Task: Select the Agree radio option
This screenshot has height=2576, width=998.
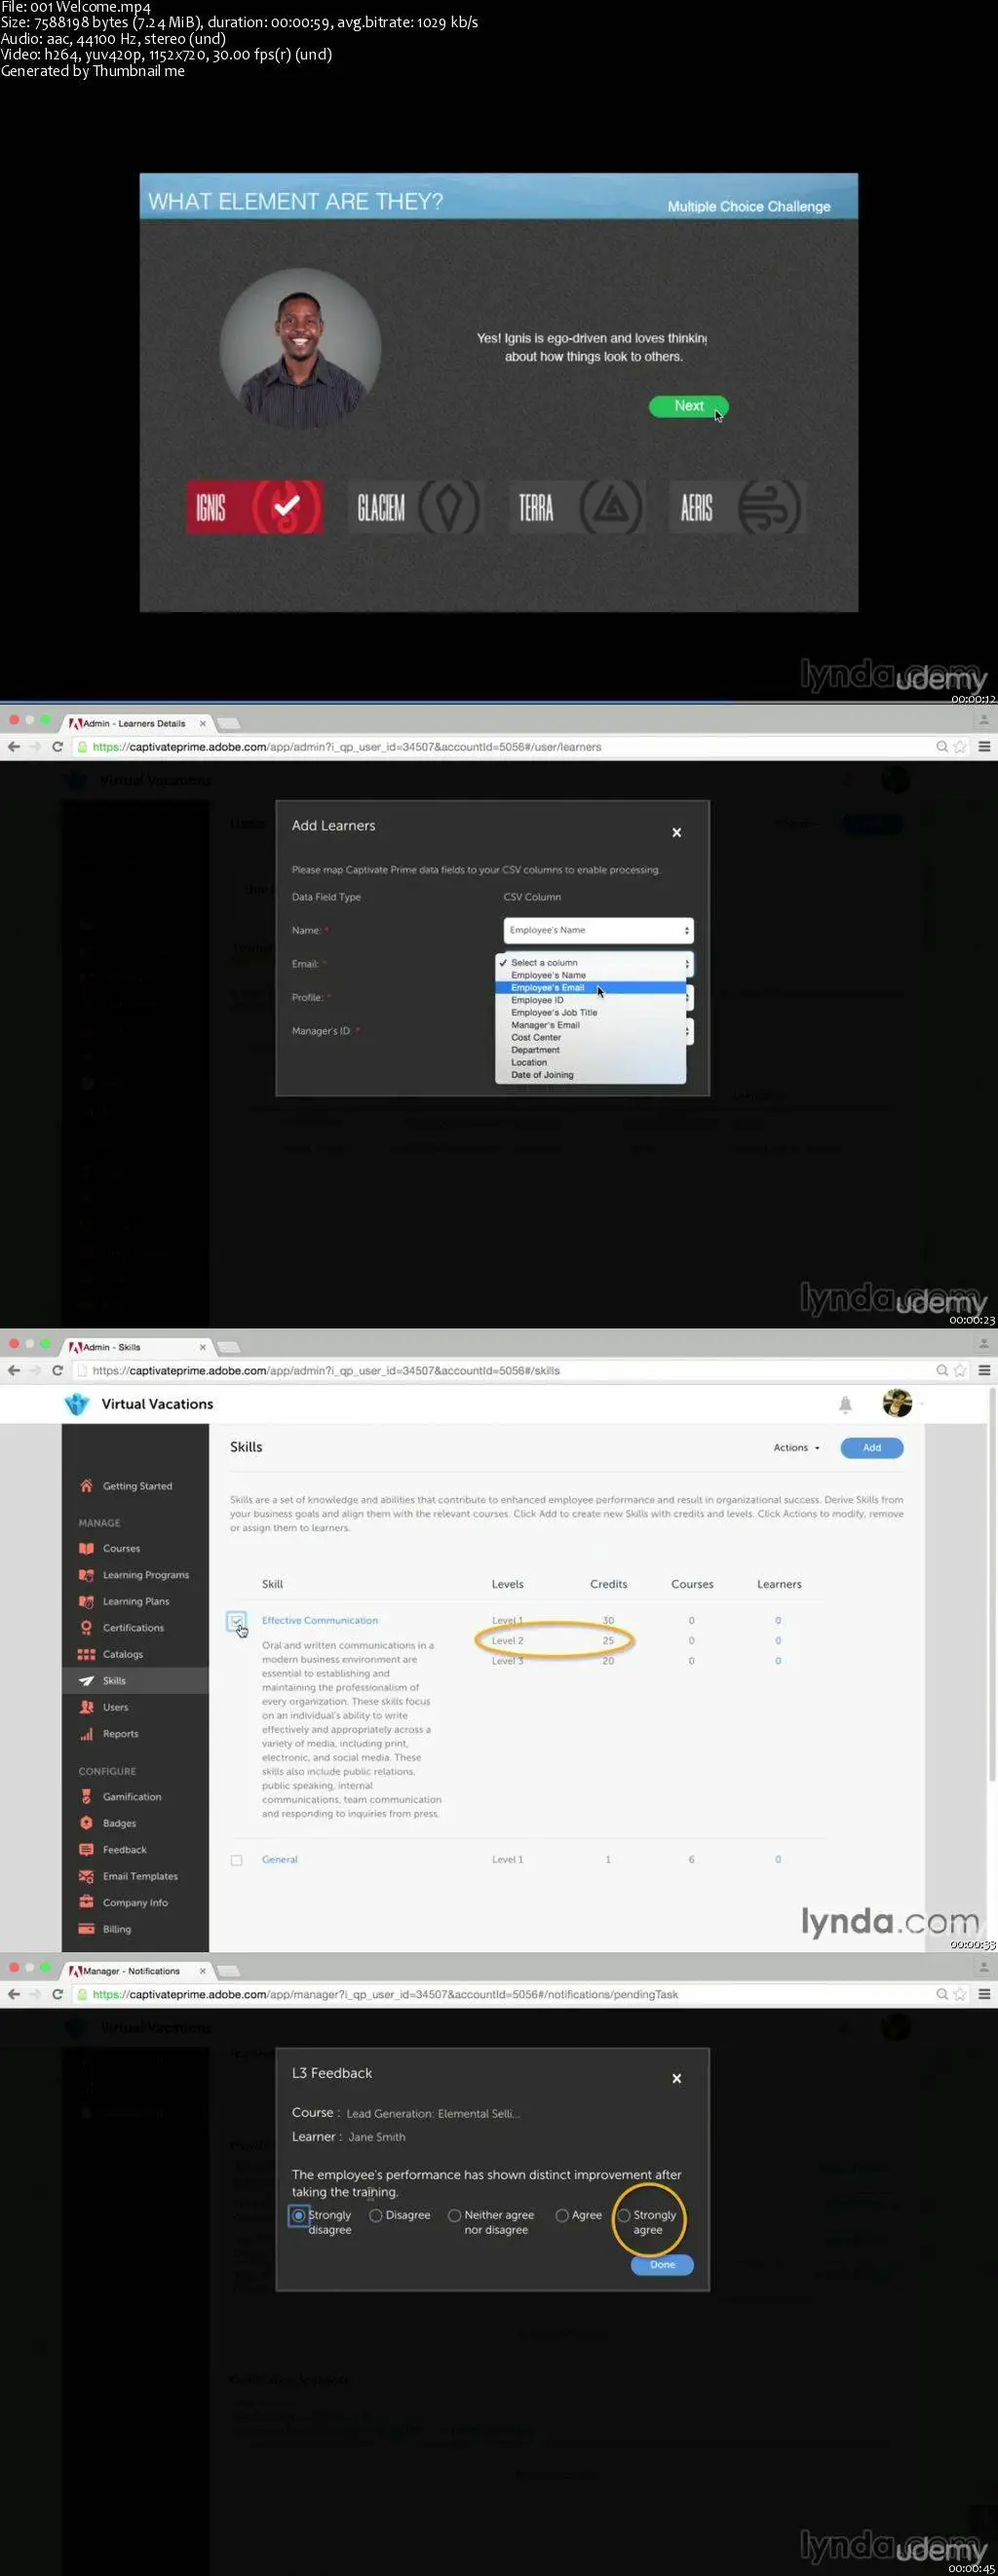Action: [x=562, y=2215]
